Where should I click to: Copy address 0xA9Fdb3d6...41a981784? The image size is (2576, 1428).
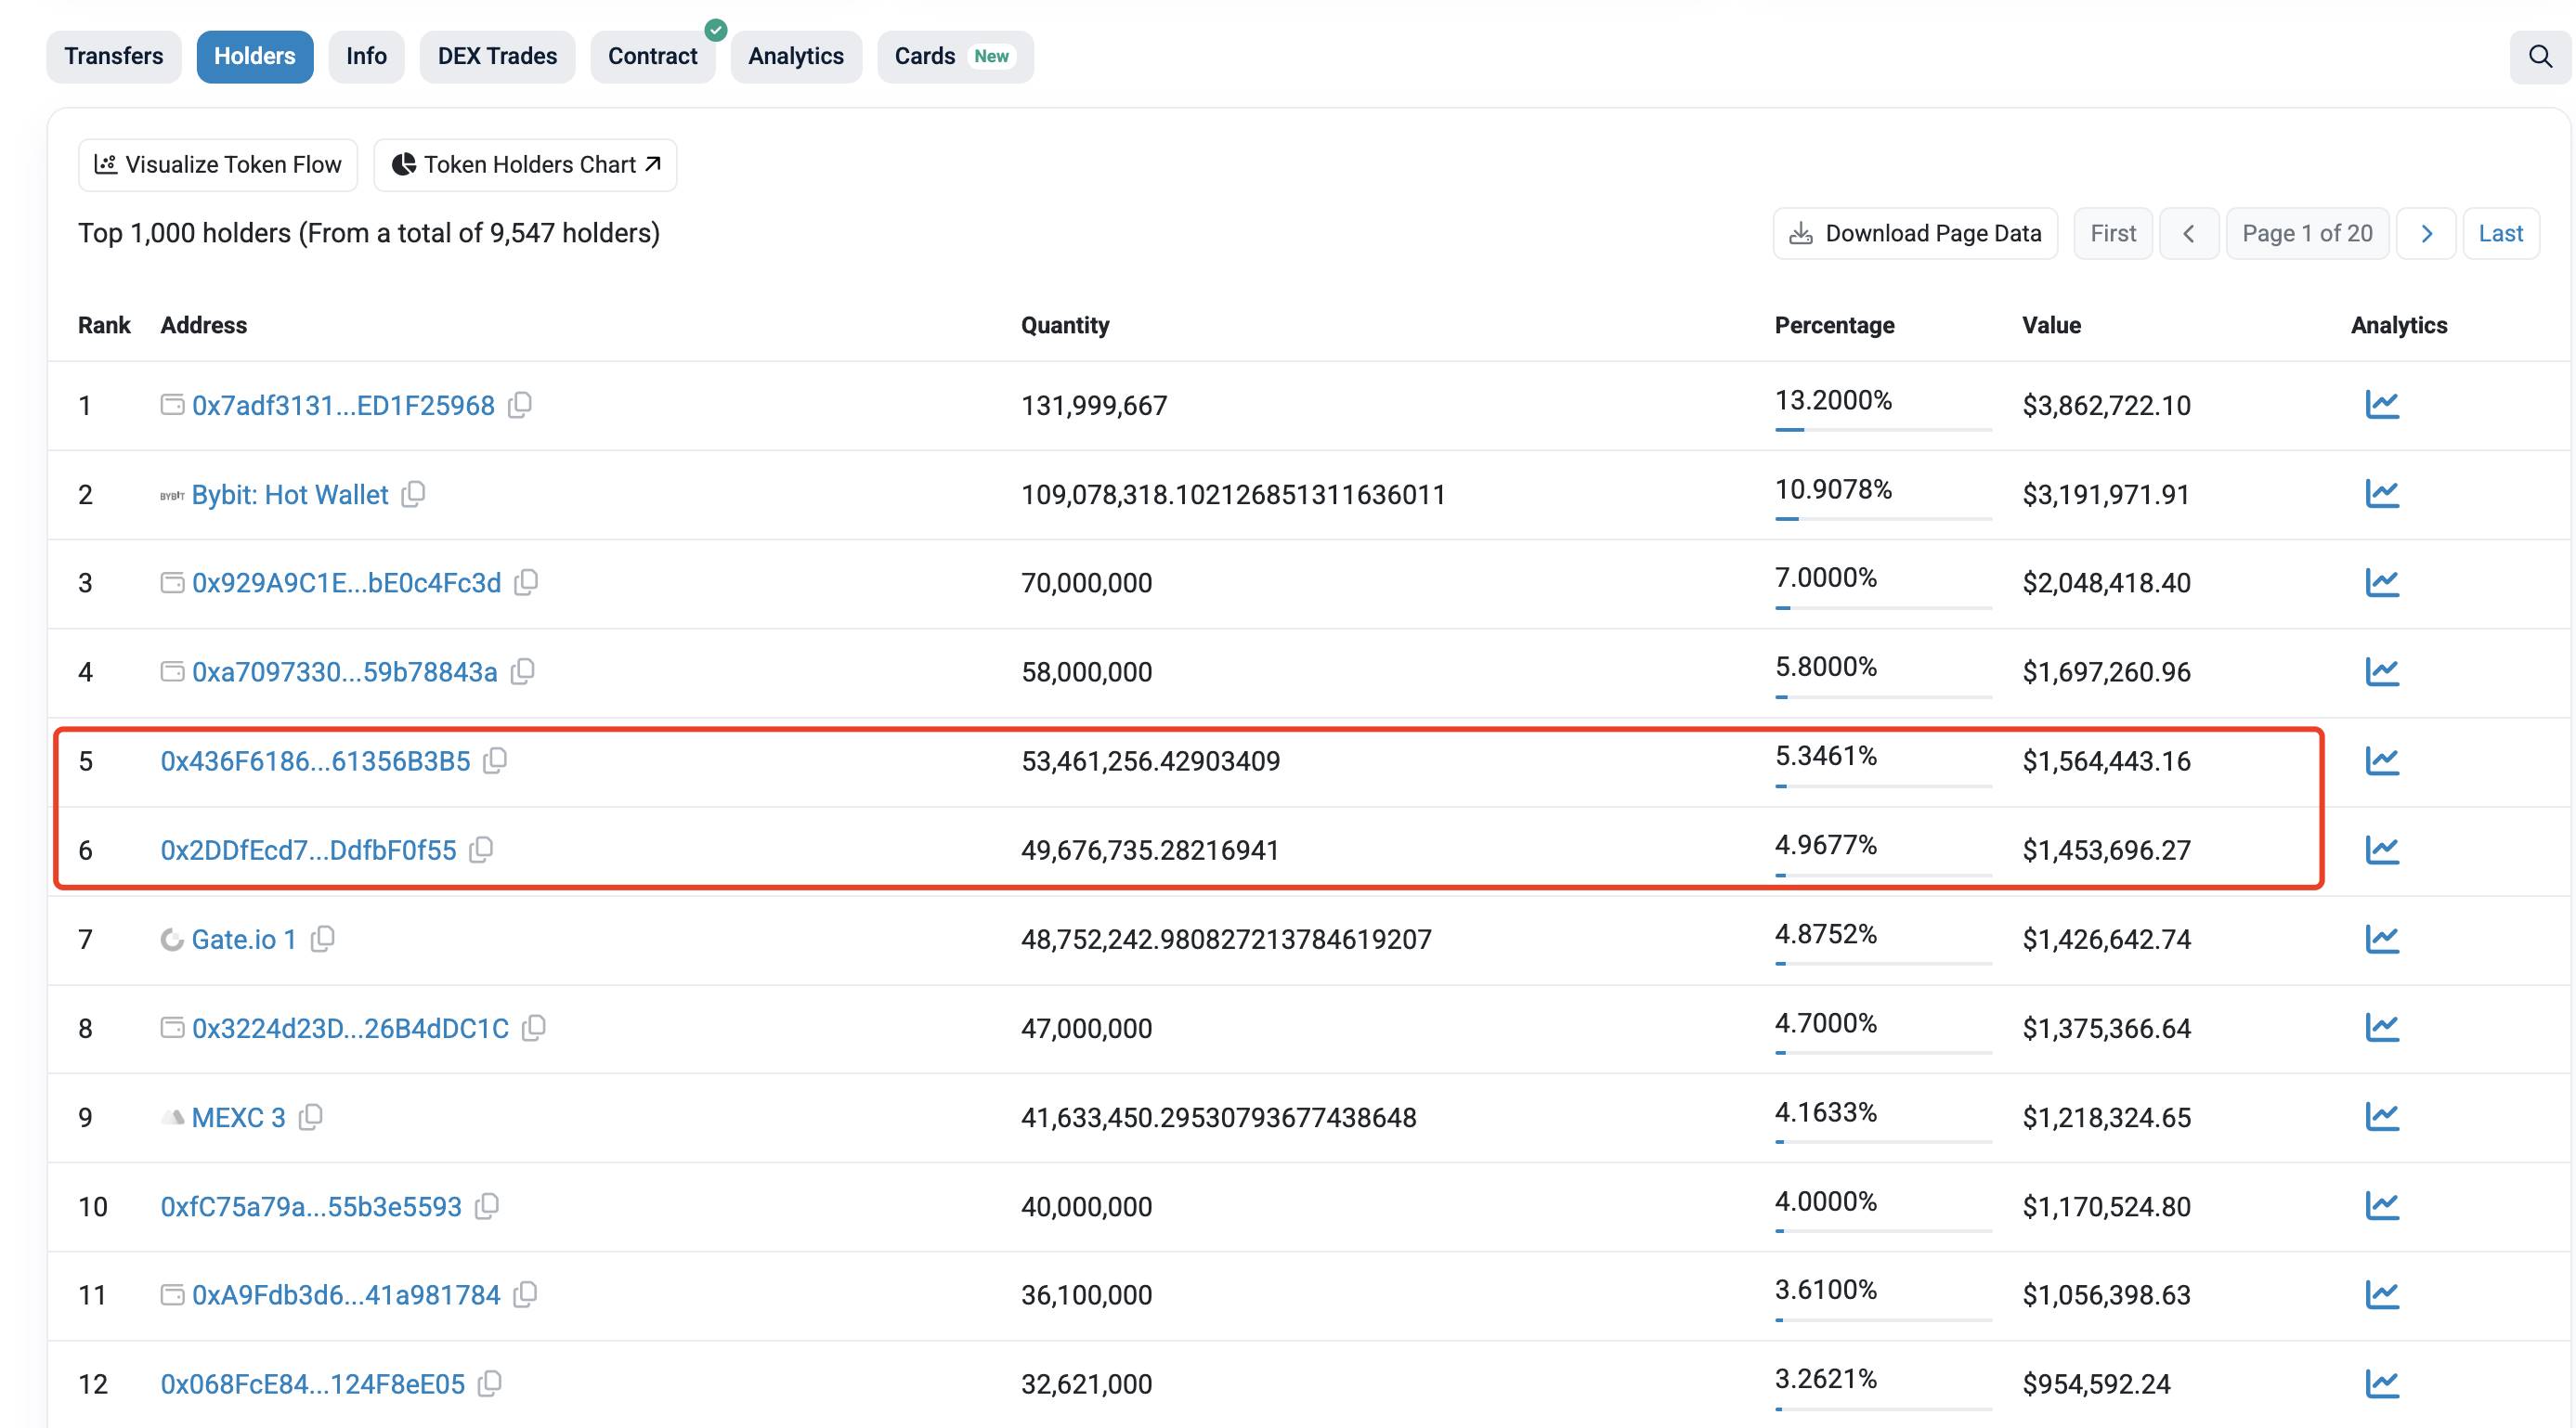(x=525, y=1295)
